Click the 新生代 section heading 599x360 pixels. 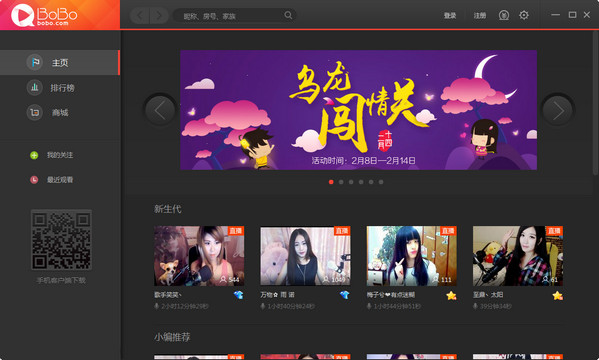click(168, 209)
